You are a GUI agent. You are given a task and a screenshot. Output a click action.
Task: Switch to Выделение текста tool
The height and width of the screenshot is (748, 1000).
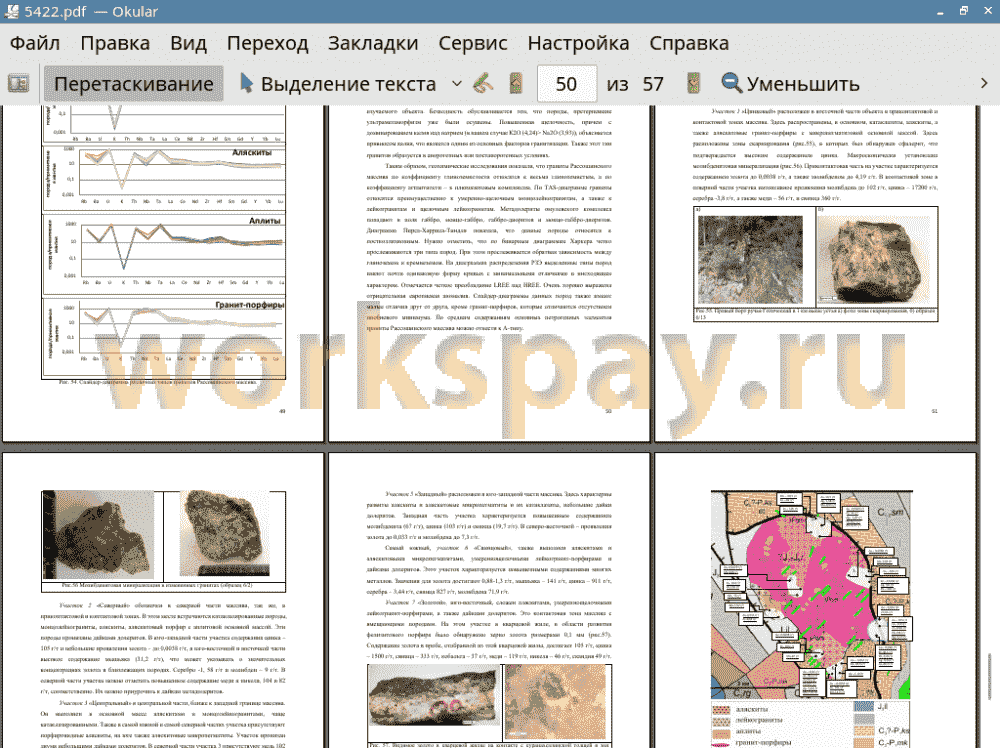(338, 84)
